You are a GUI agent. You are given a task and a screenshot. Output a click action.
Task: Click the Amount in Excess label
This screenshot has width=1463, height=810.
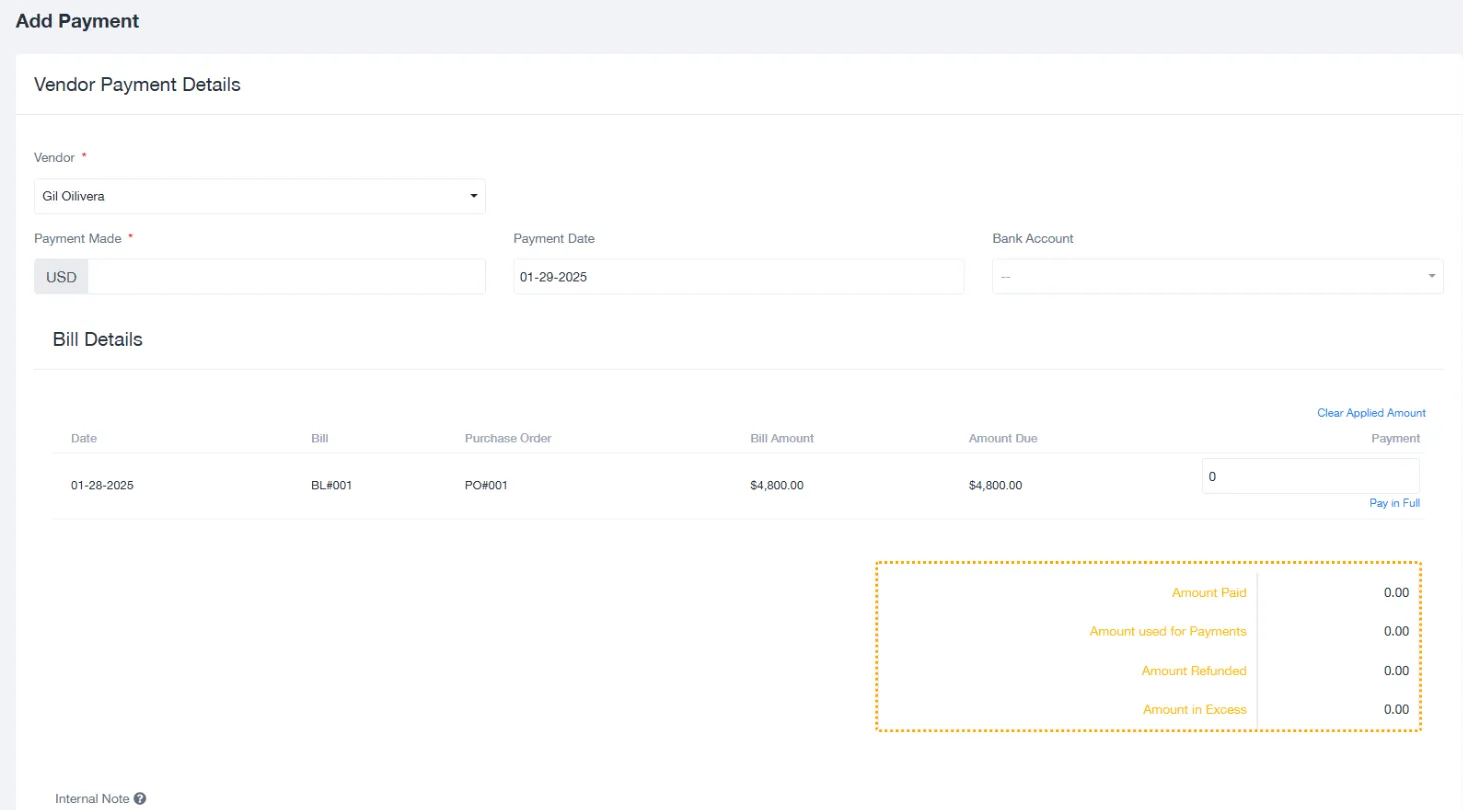[1194, 710]
